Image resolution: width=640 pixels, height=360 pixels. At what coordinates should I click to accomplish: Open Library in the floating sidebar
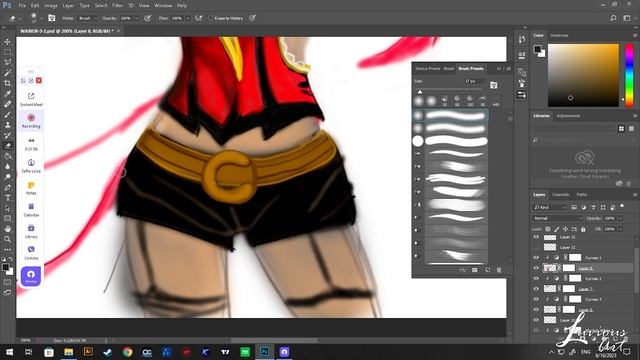click(31, 231)
